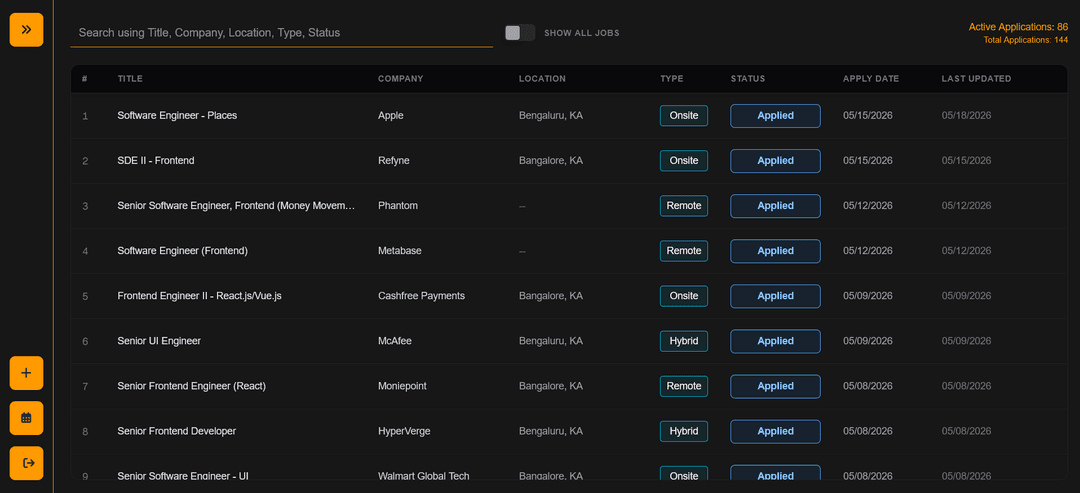Click the 'McAfee' company cell

click(x=395, y=341)
